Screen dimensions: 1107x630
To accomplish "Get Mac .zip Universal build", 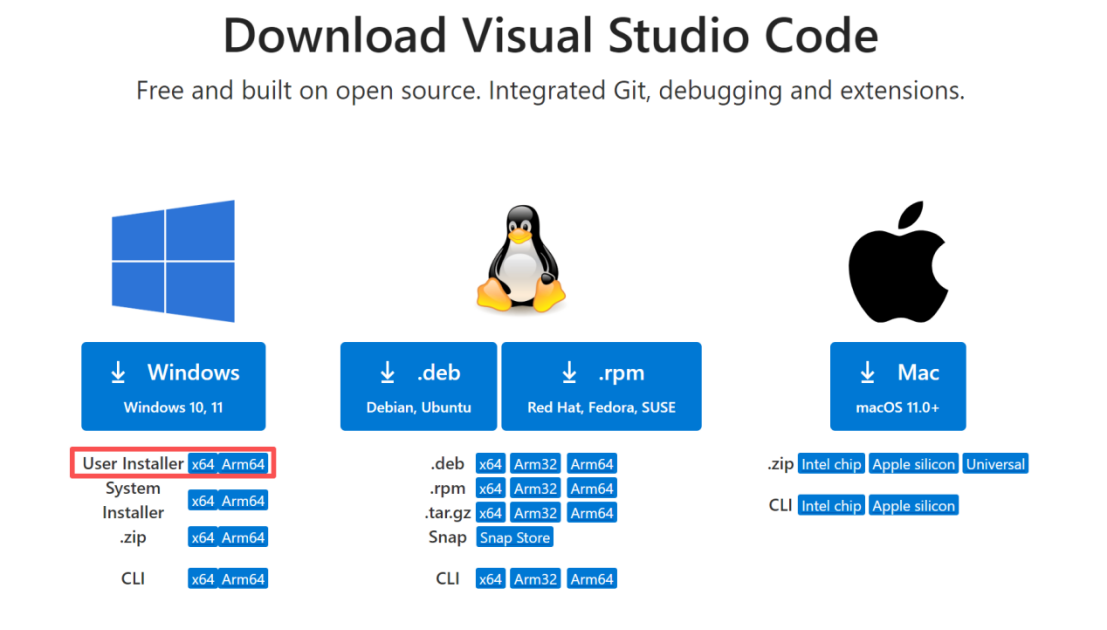I will click(x=995, y=464).
